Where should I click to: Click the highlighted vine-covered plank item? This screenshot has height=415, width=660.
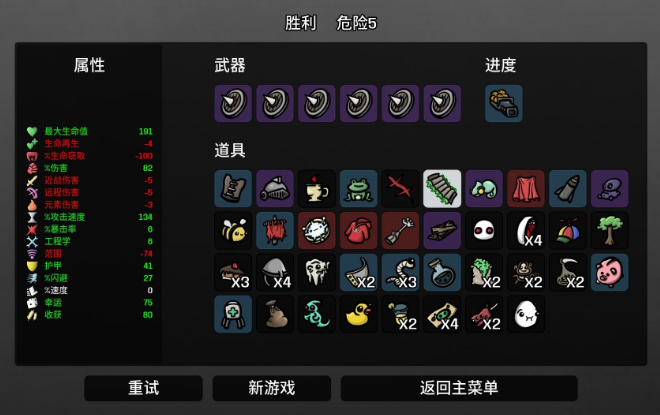(442, 189)
